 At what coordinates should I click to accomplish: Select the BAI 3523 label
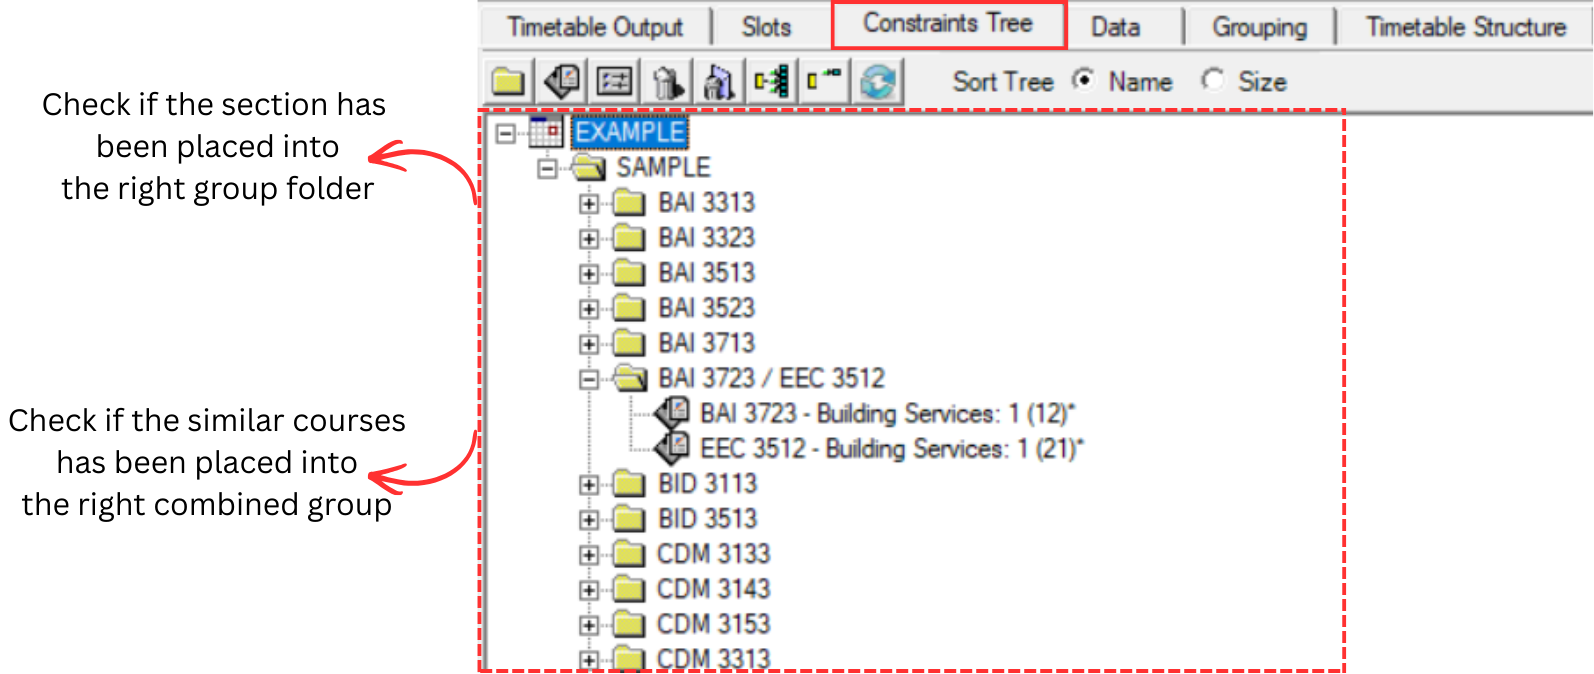pyautogui.click(x=706, y=308)
